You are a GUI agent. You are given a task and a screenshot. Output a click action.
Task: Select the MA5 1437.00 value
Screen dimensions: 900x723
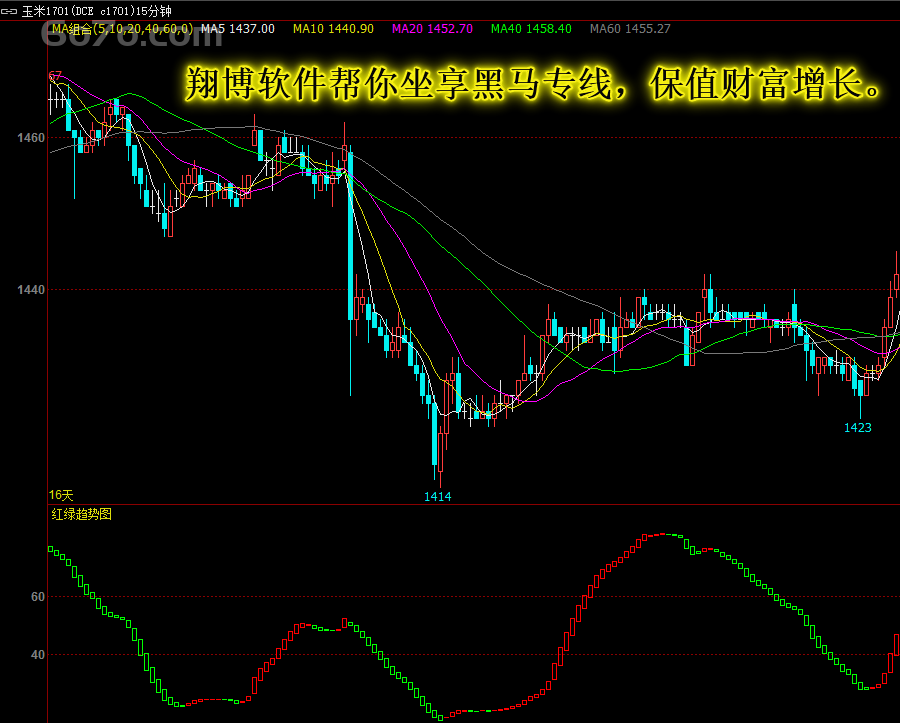238,29
